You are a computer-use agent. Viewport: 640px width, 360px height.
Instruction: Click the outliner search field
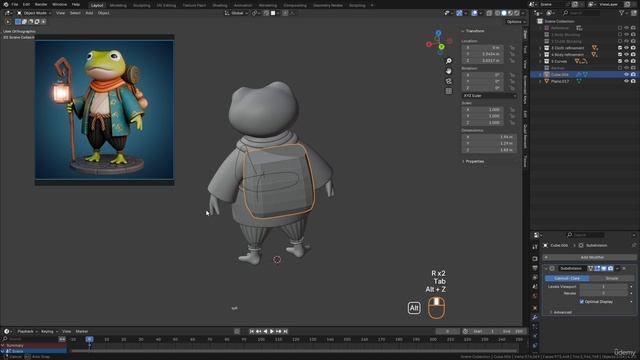tap(582, 13)
